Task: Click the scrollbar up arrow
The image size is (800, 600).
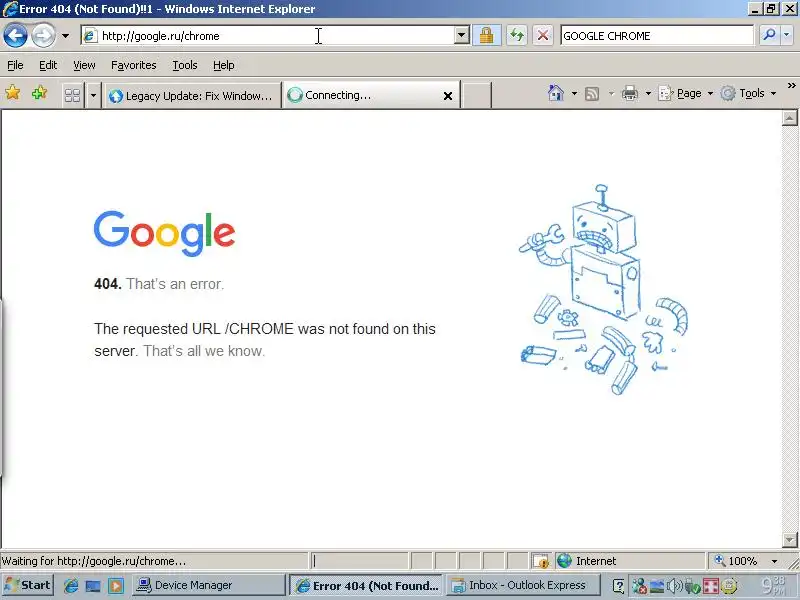Action: pos(789,118)
